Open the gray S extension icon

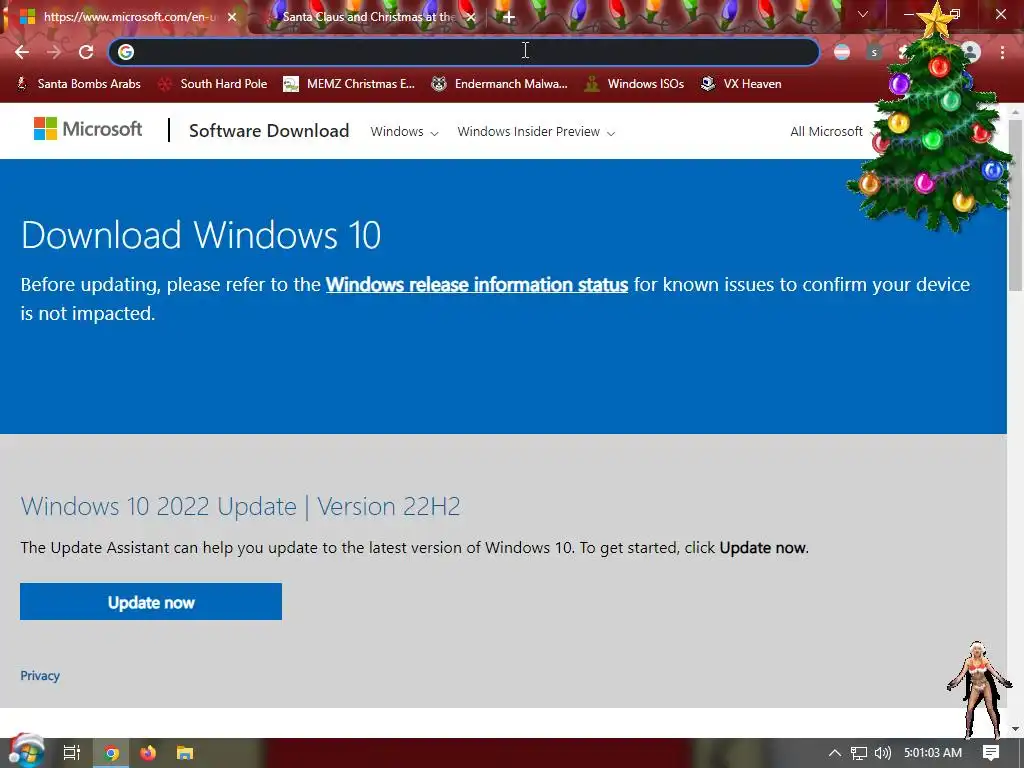point(874,52)
